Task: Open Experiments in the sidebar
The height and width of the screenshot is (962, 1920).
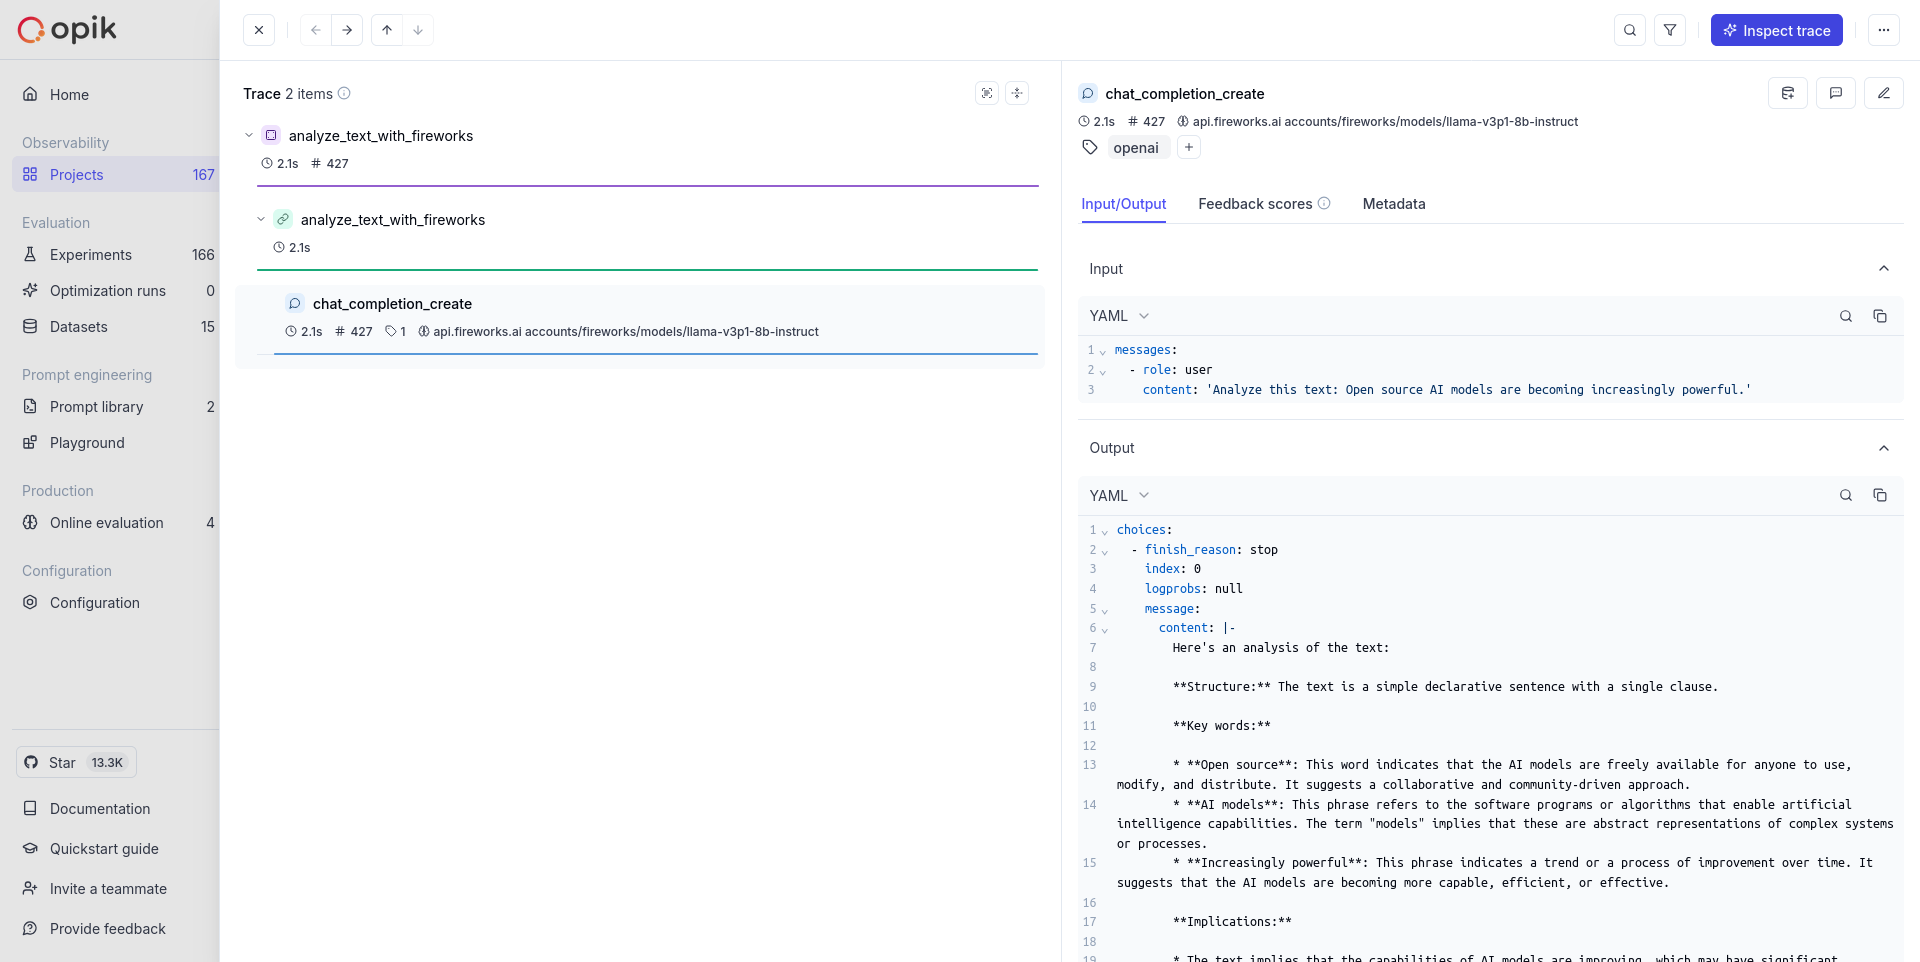Action: 91,255
